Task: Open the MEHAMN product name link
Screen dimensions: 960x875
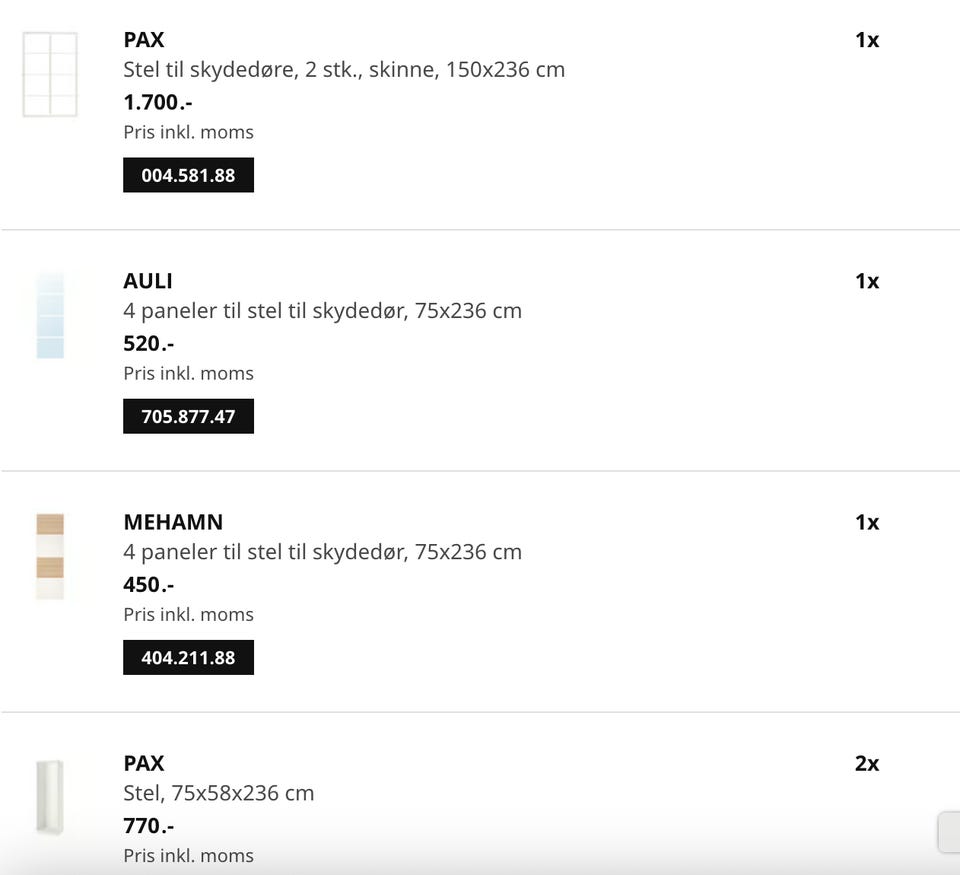Action: (x=173, y=522)
